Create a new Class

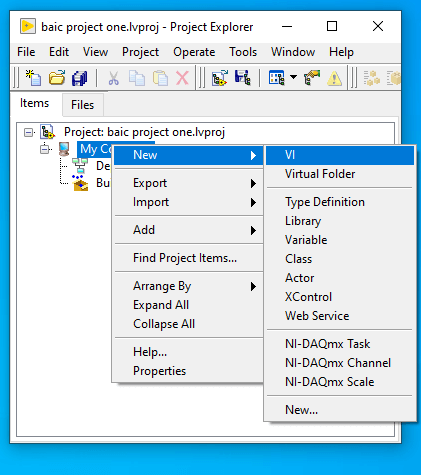[x=340, y=259]
